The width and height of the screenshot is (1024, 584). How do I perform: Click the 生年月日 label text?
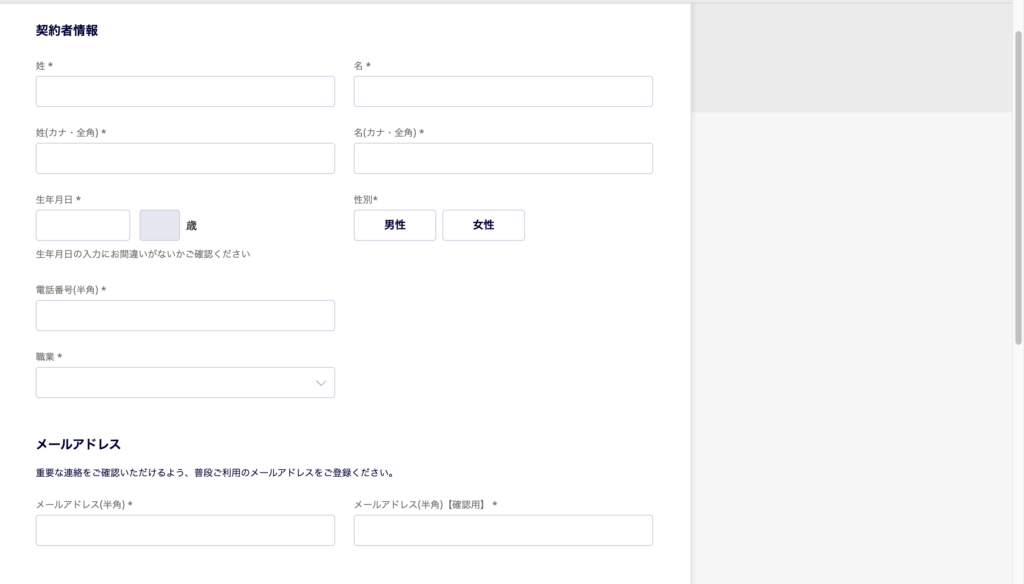point(54,200)
